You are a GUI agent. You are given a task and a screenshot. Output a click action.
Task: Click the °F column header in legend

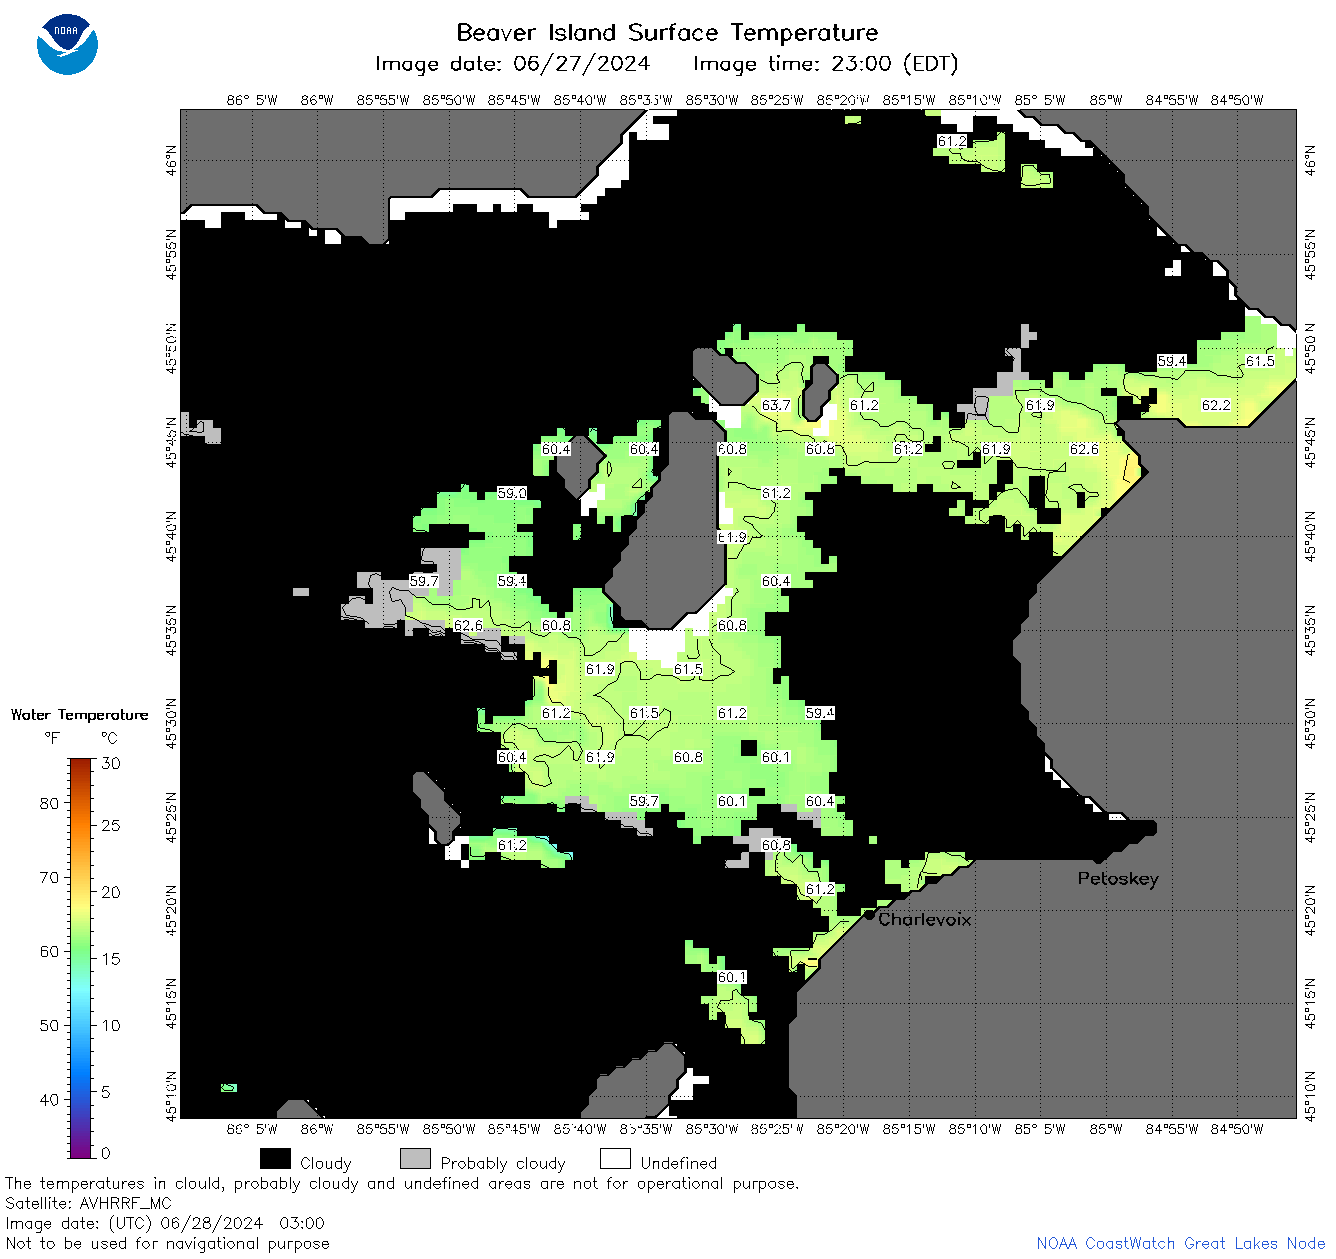[x=52, y=738]
